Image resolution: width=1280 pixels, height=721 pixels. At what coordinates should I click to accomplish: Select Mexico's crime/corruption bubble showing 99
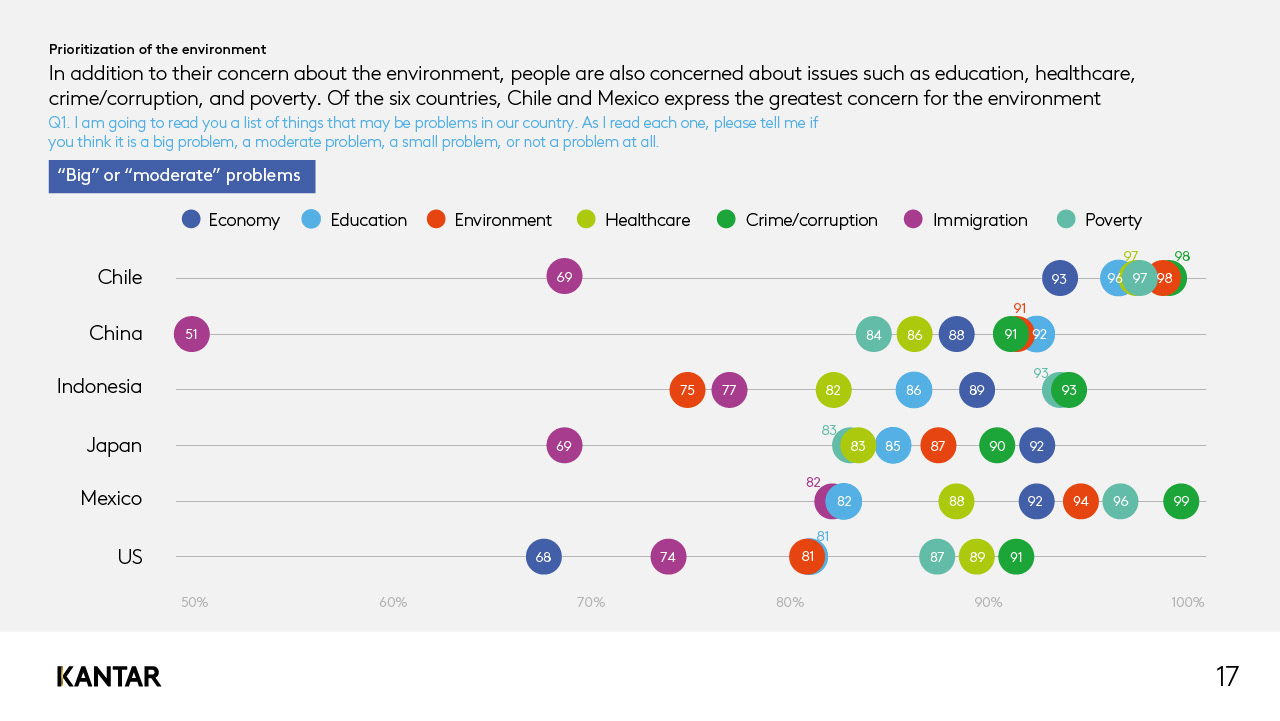tap(1181, 501)
